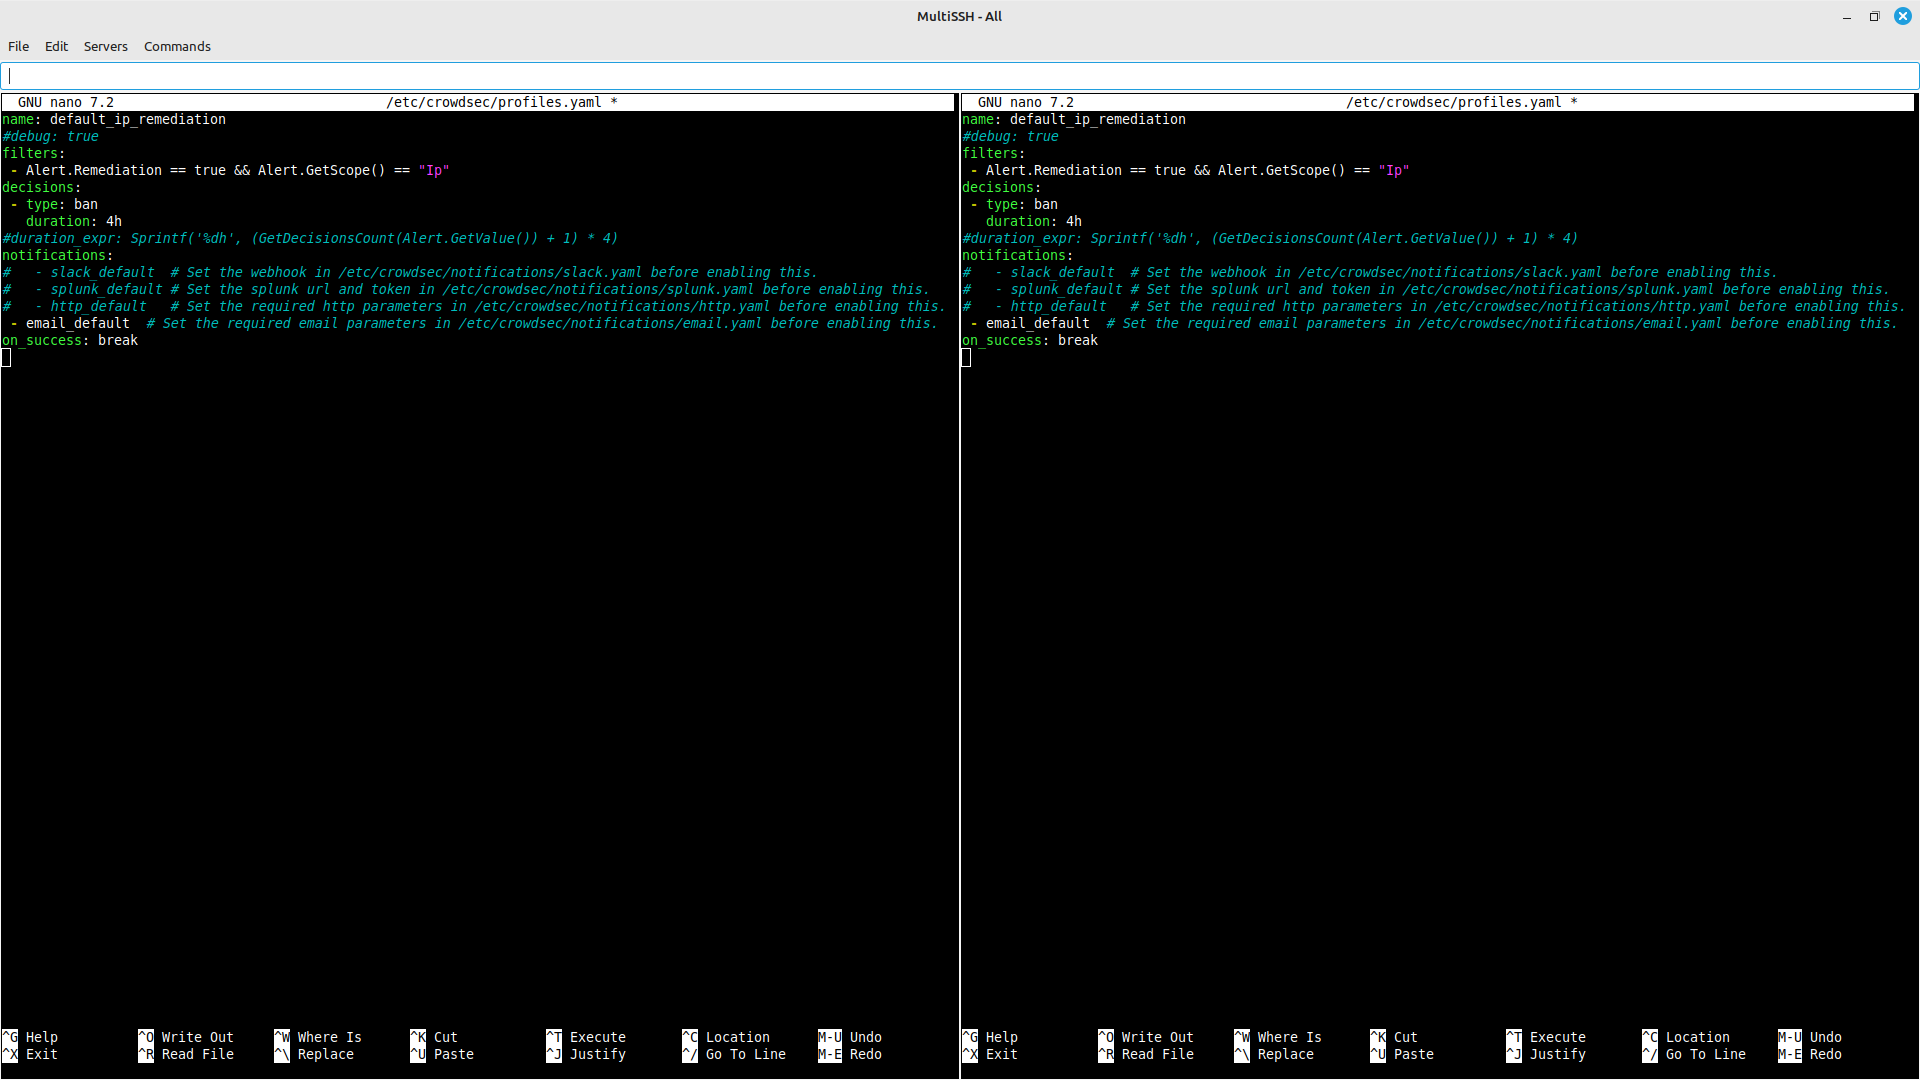Click 'notifications:' key in left terminal
Viewport: 1920px width, 1080px height.
click(58, 255)
